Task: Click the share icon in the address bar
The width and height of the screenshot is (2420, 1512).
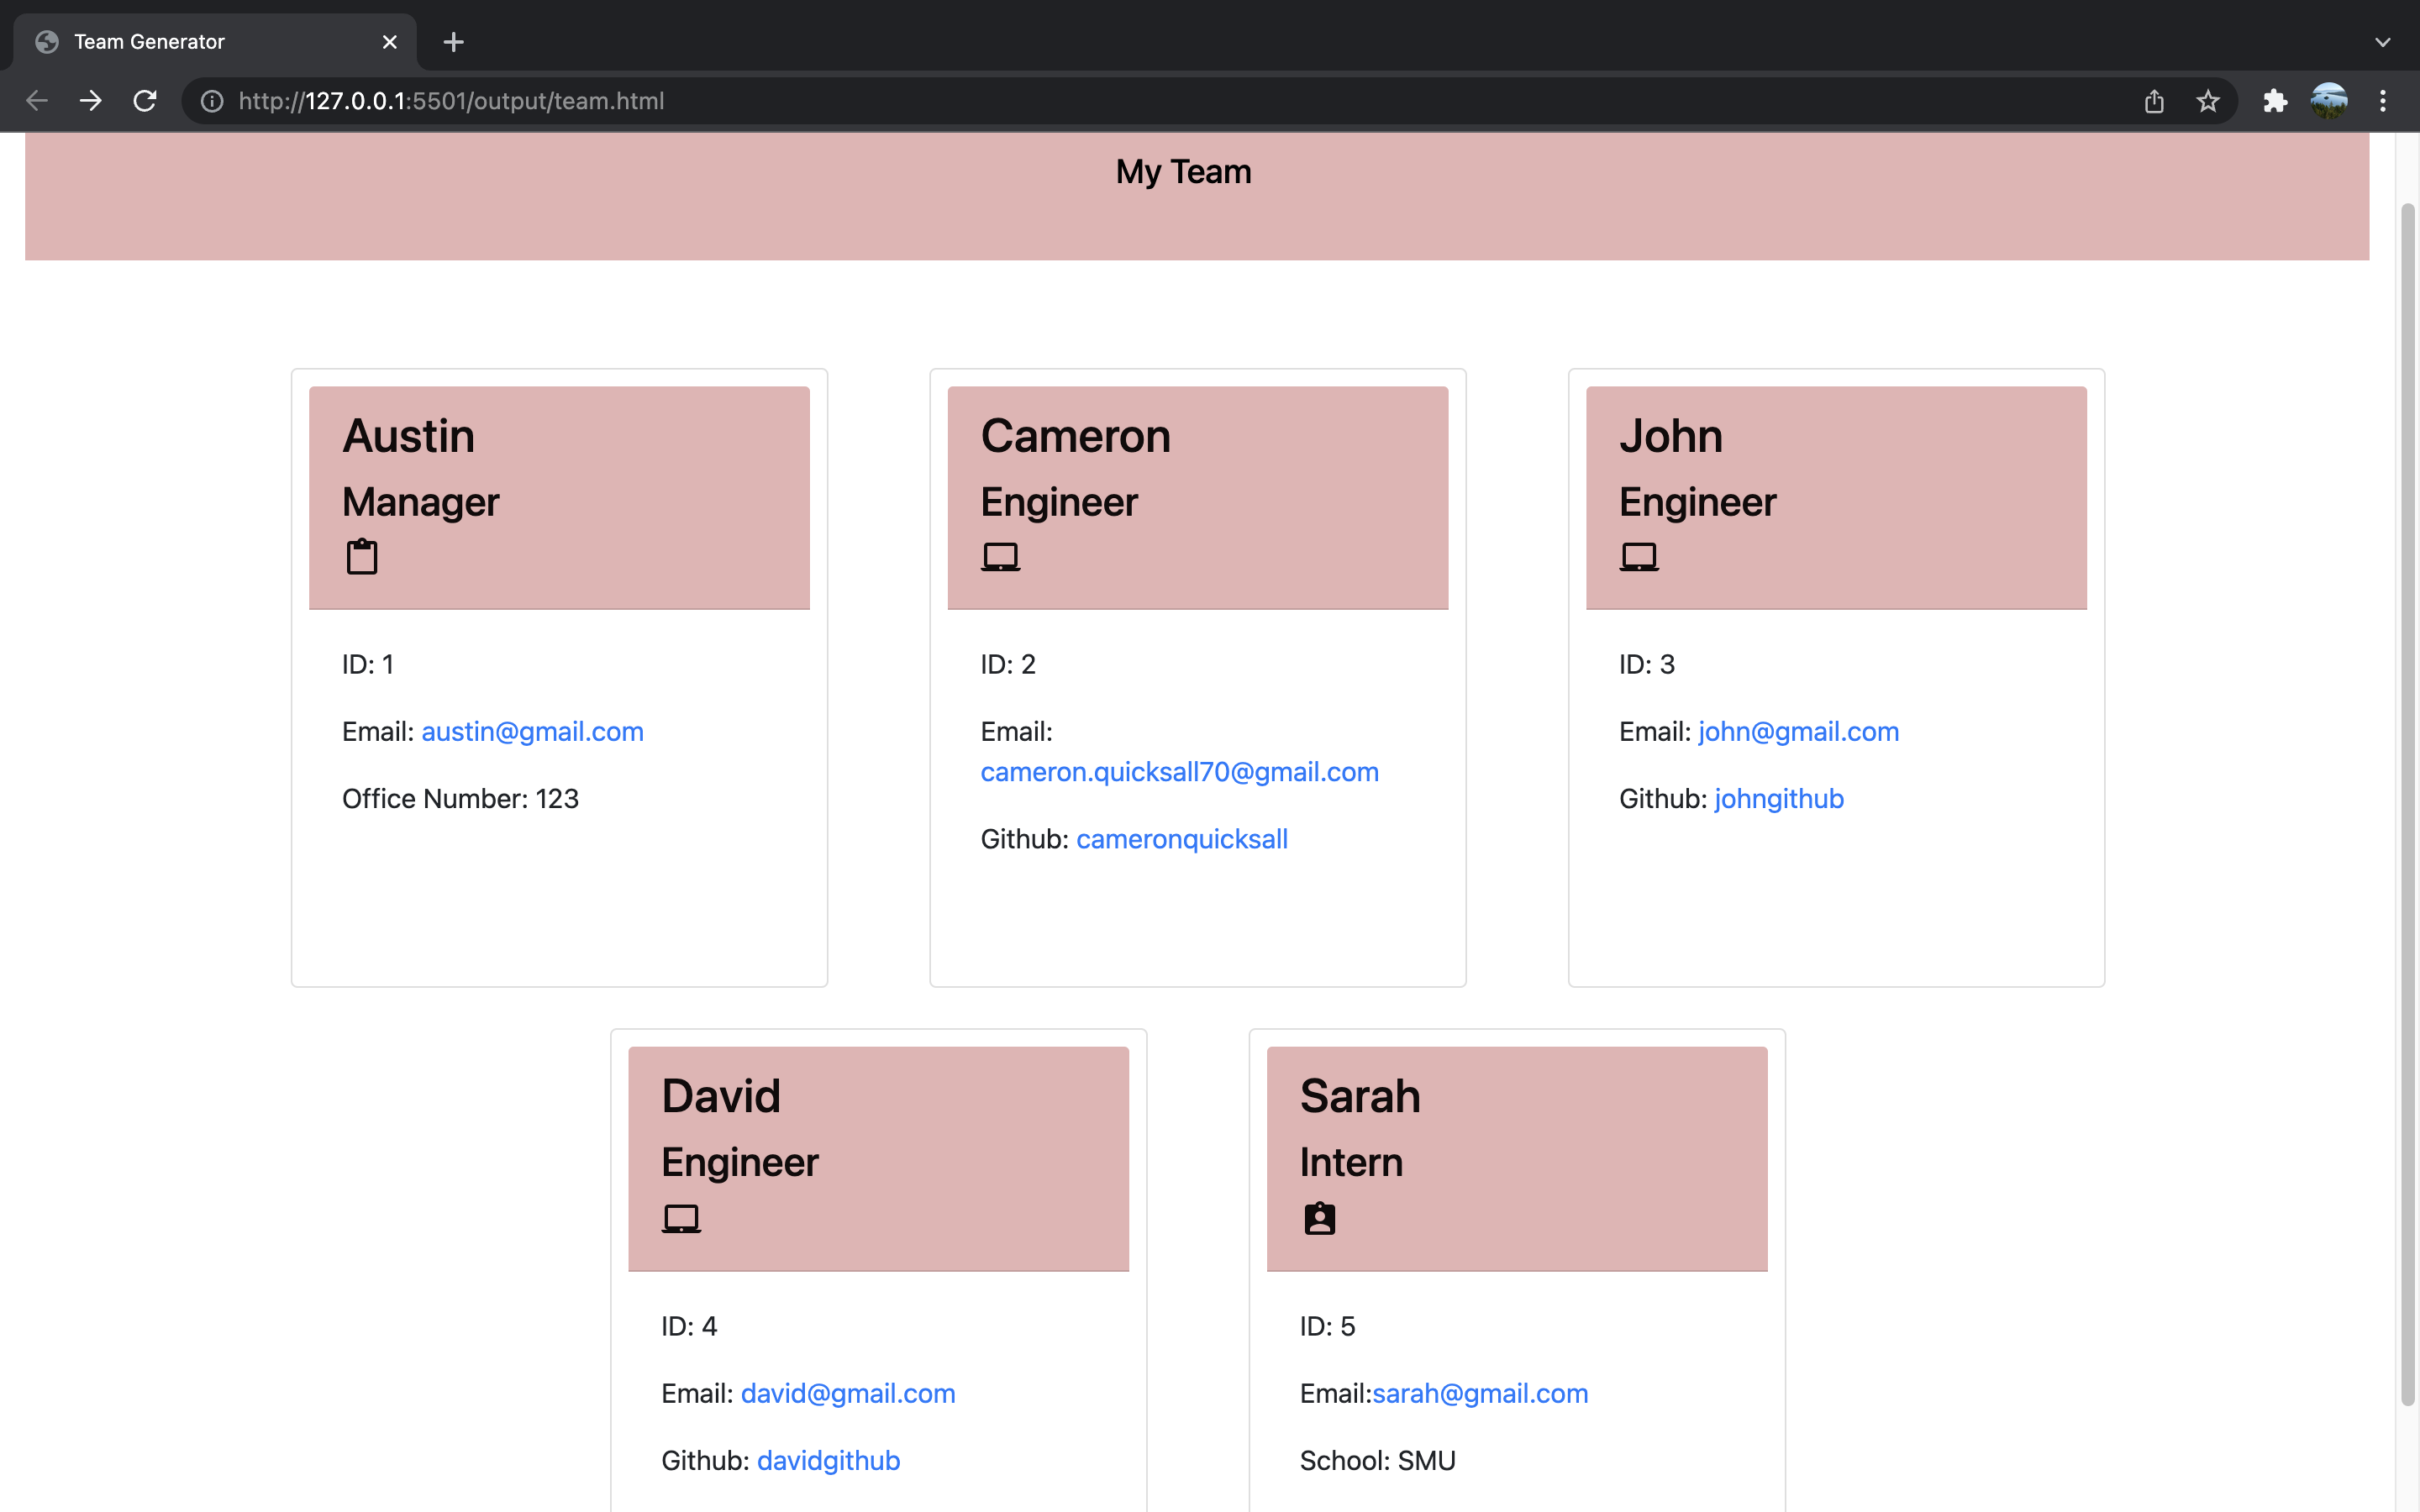Action: coord(2154,100)
